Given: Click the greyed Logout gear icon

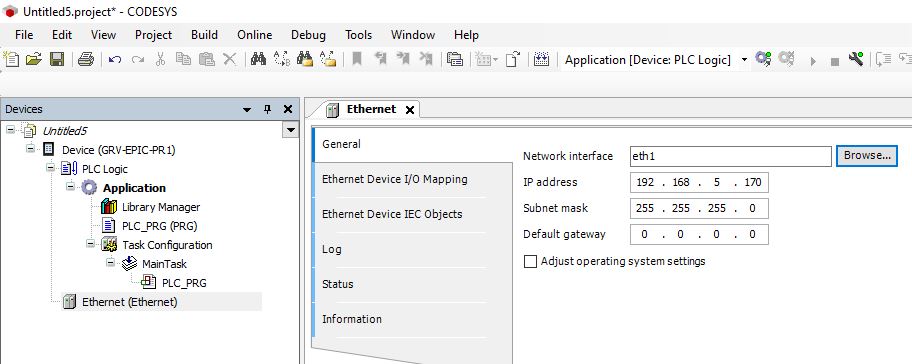Looking at the screenshot, I should [x=786, y=58].
